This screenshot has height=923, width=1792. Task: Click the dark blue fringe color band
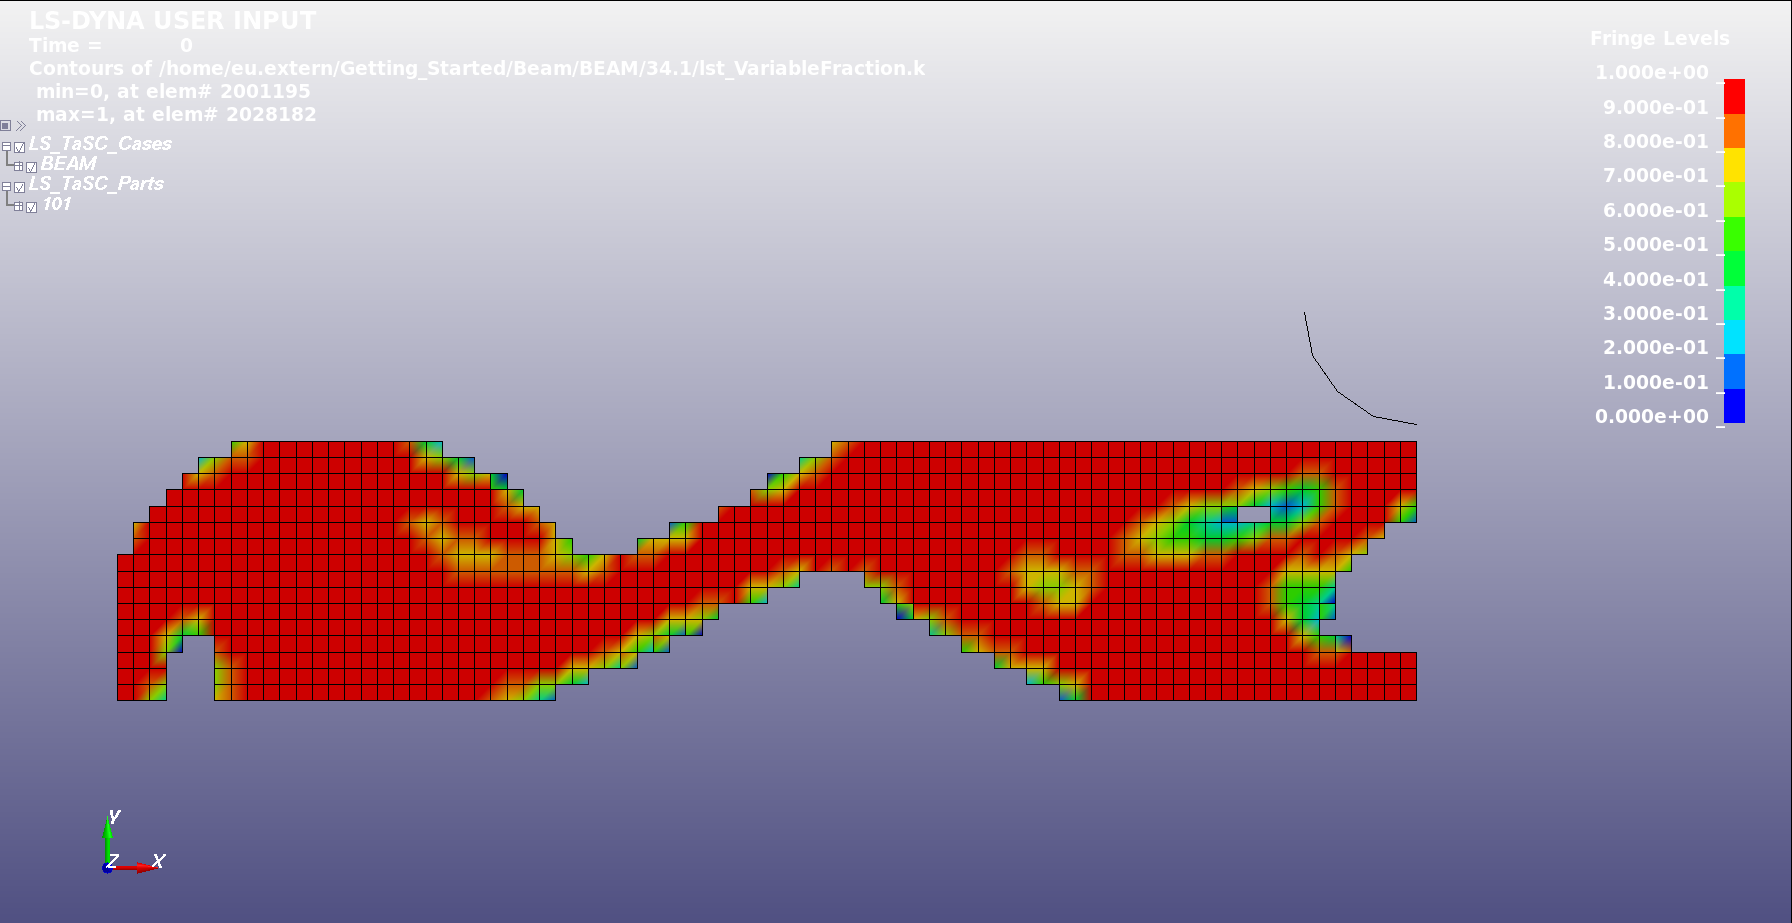tap(1734, 406)
